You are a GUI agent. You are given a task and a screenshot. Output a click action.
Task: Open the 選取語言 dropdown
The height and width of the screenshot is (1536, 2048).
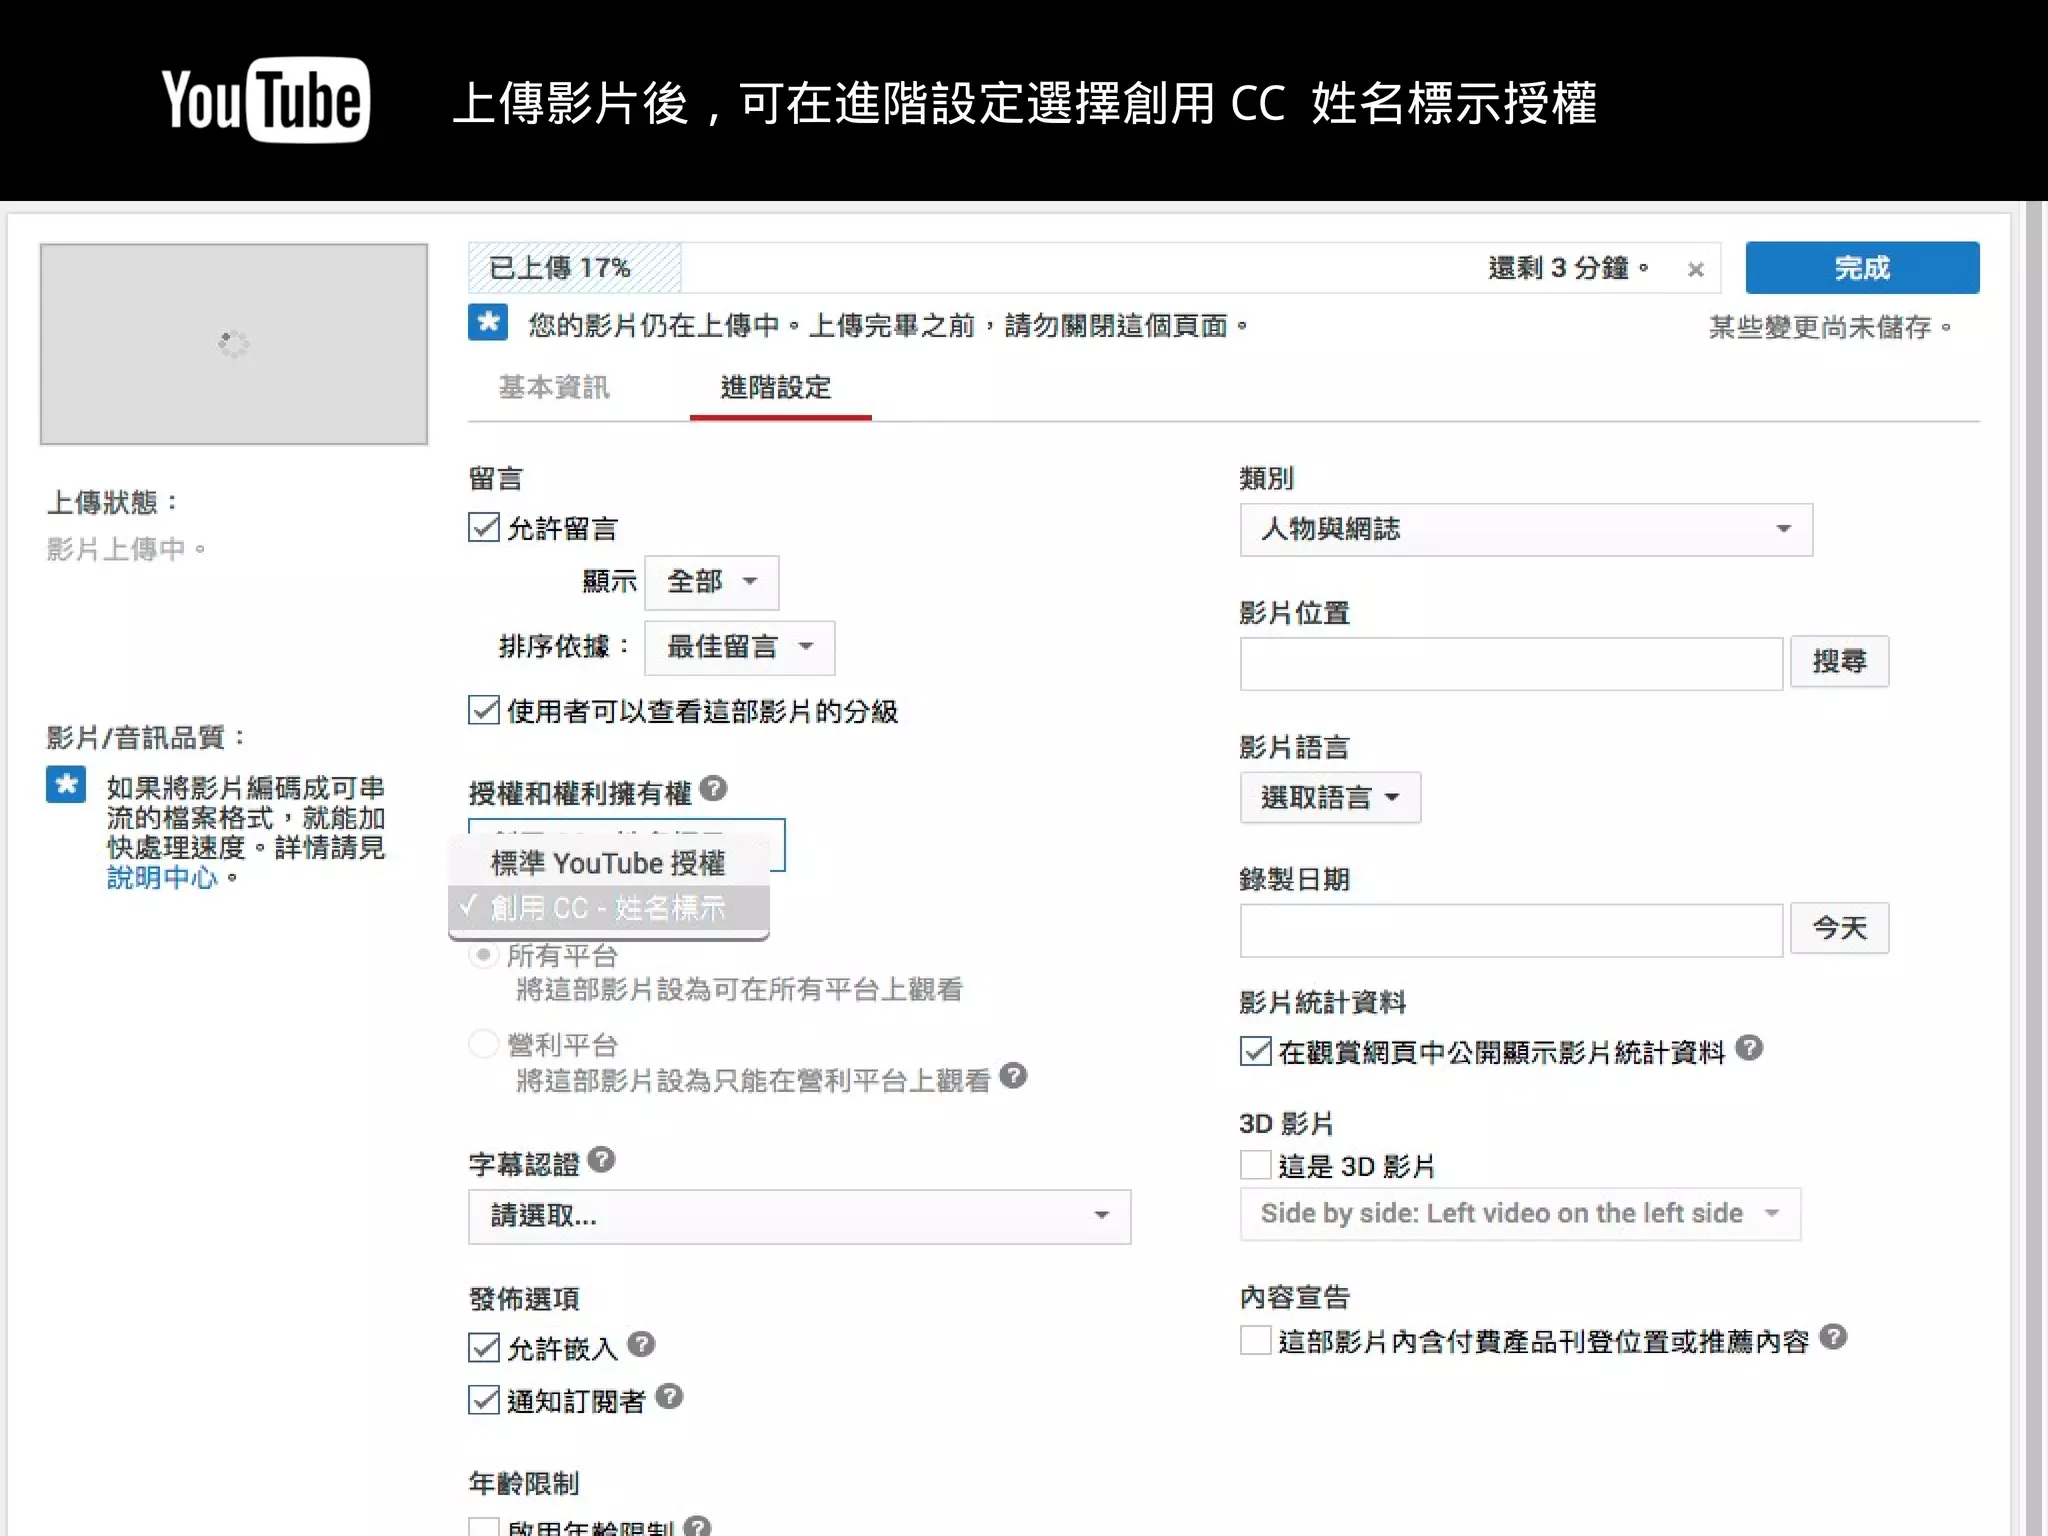click(1330, 798)
